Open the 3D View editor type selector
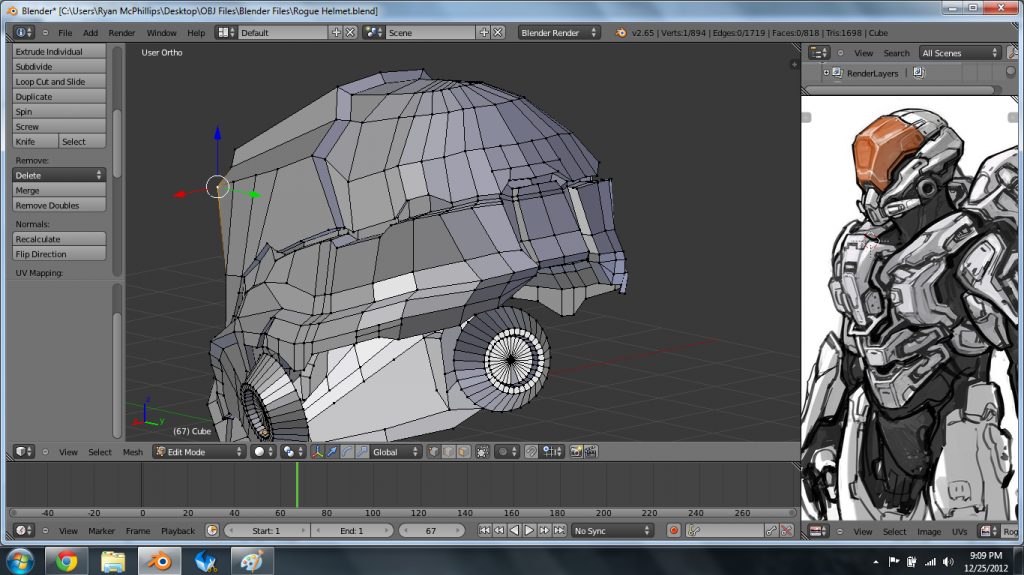This screenshot has height=575, width=1024. [x=24, y=452]
